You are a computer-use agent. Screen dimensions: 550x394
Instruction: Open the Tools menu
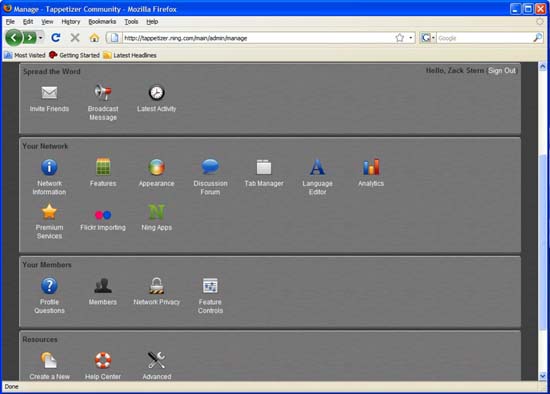pos(131,22)
